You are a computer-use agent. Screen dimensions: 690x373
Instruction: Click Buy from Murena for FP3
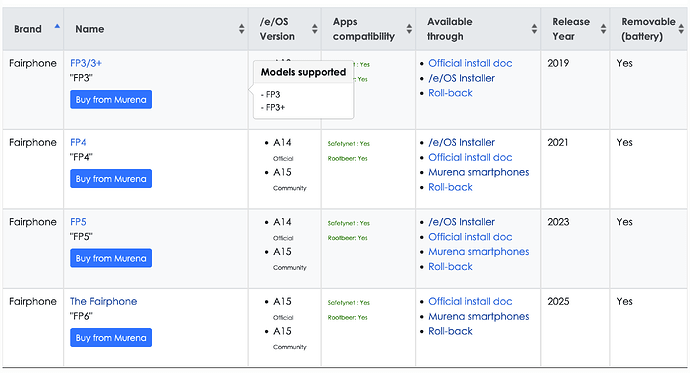click(111, 99)
